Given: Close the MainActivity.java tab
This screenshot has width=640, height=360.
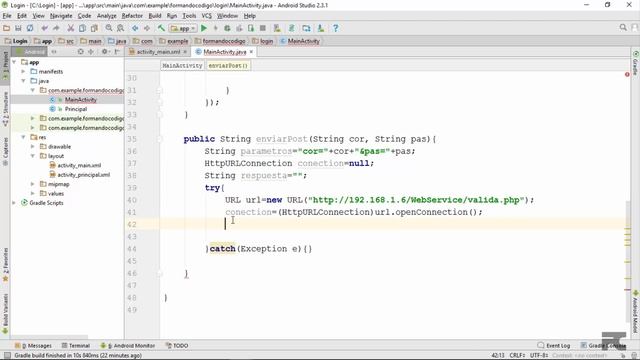Looking at the screenshot, I should 251,52.
